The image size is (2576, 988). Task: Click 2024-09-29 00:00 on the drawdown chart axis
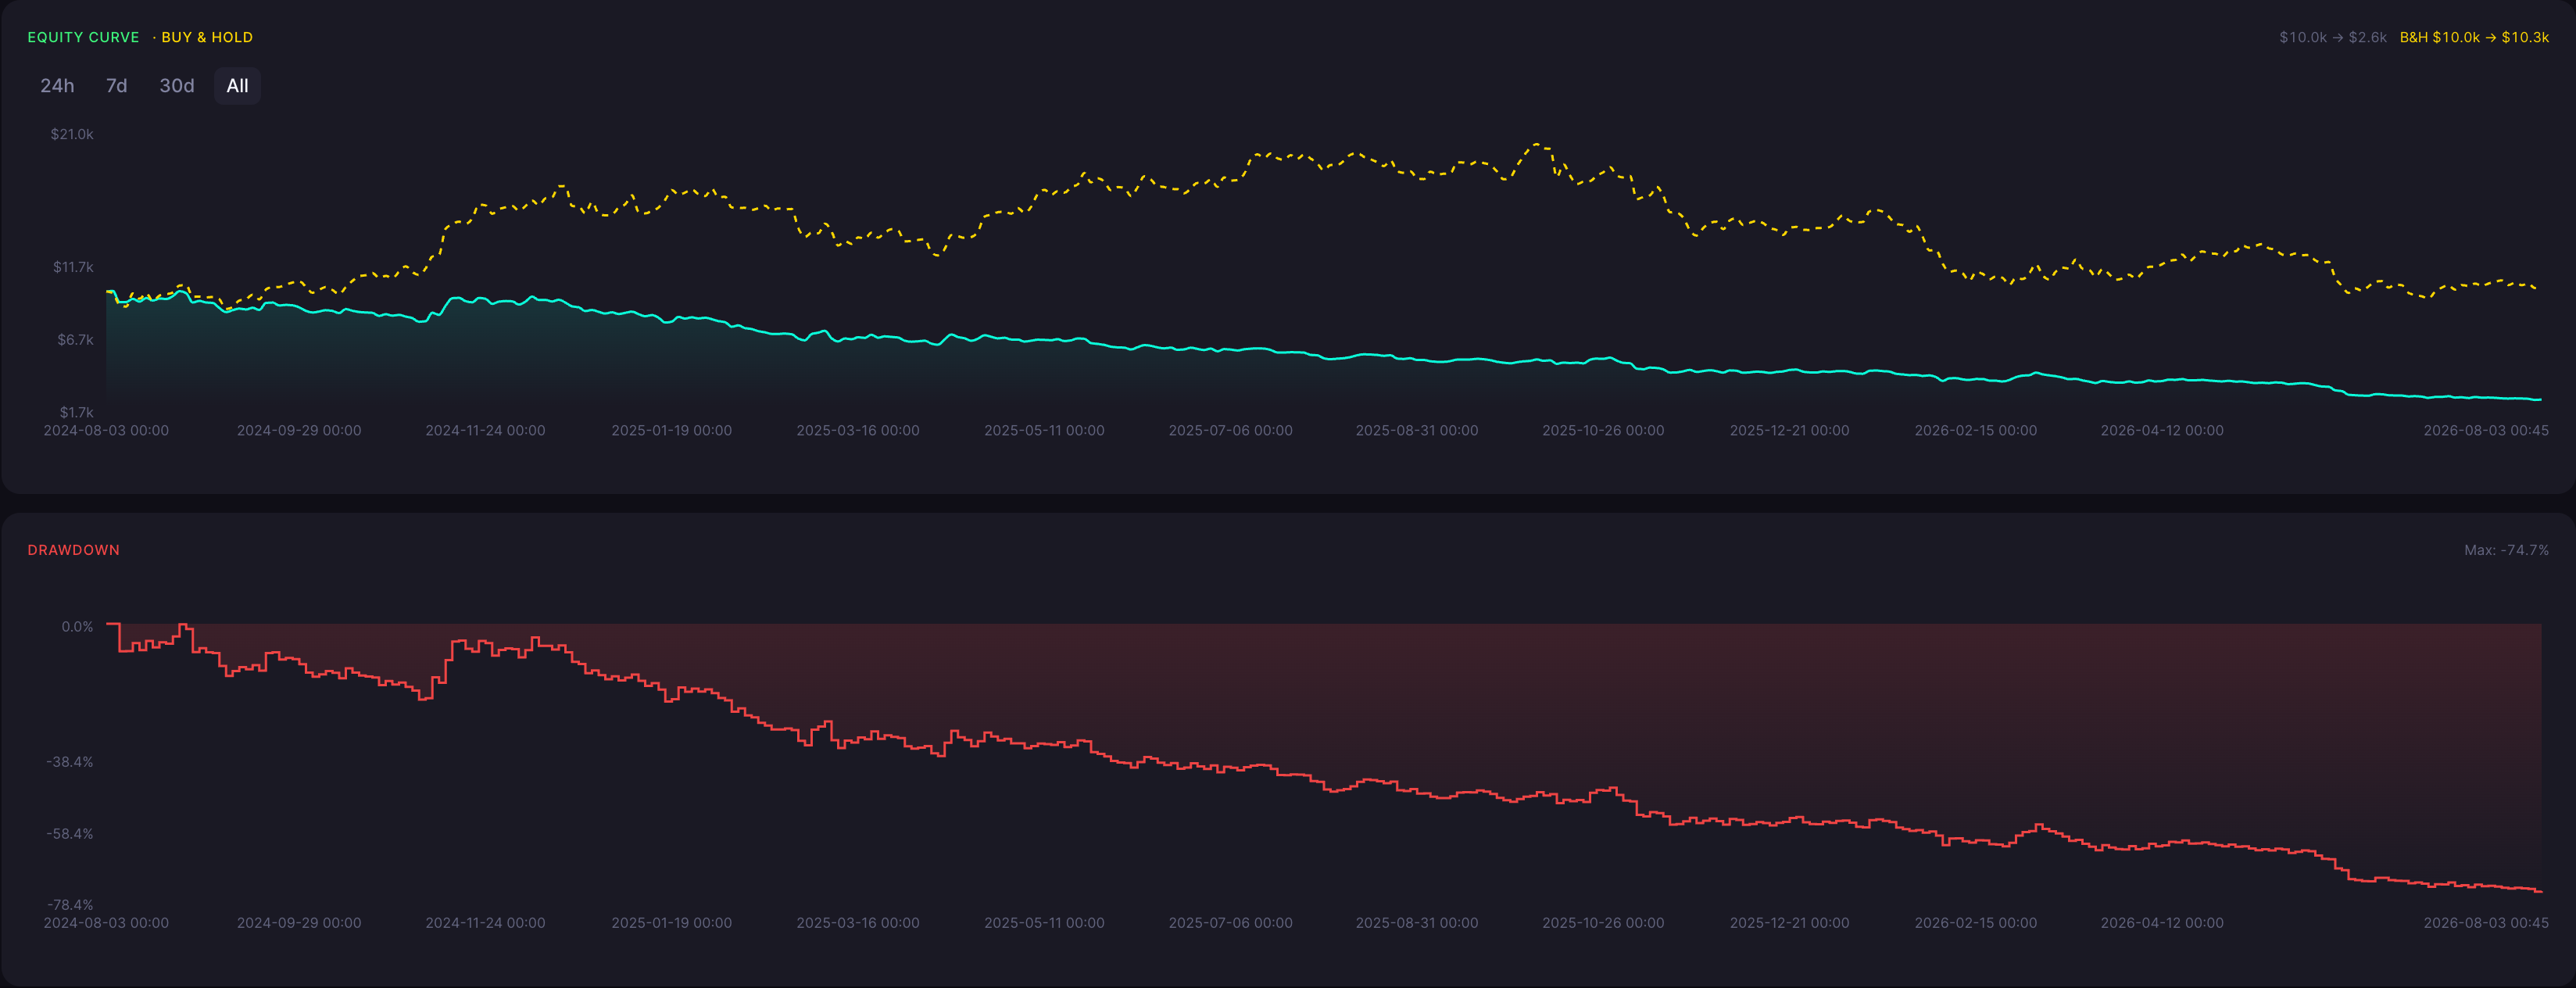point(299,923)
